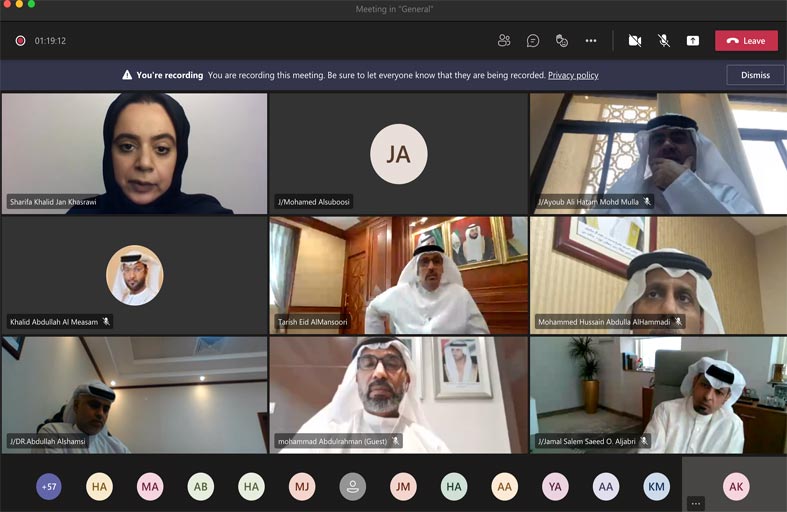Viewport: 787px width, 512px height.
Task: Click the JA avatar of Mohamed Alsuboosi
Action: point(398,153)
